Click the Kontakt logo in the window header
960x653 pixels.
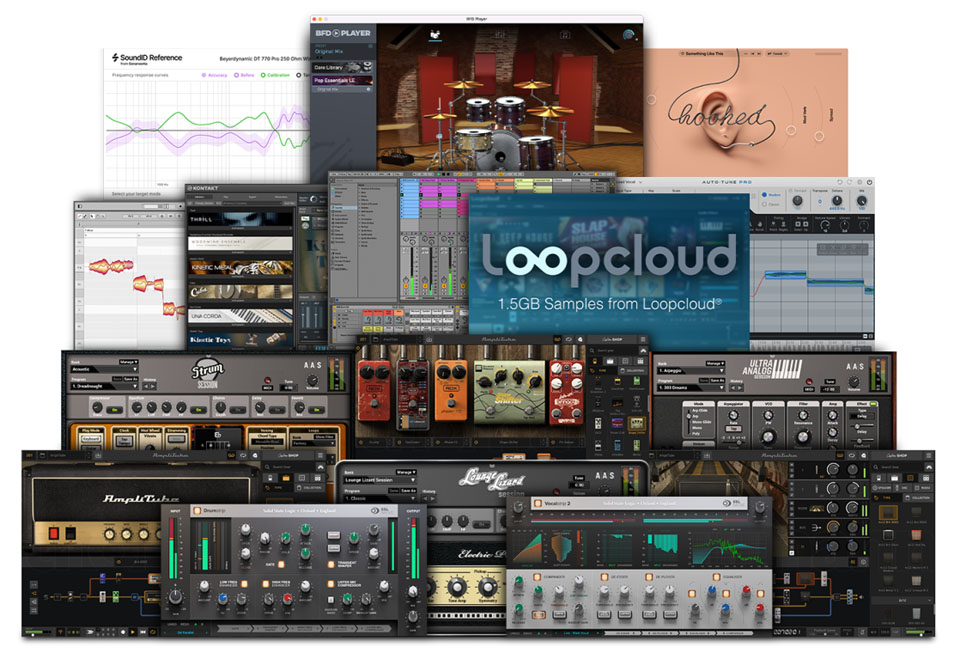point(202,188)
